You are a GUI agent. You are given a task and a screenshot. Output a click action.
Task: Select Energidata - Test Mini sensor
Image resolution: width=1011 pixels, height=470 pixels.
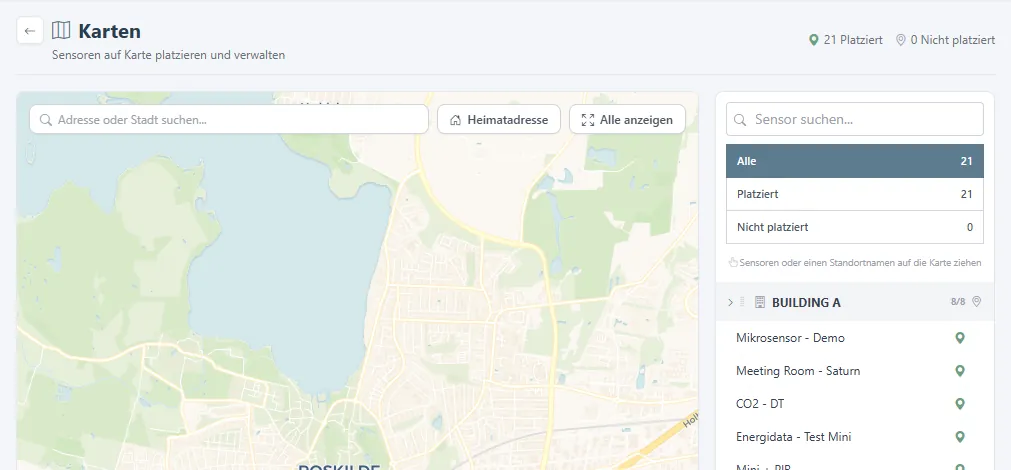[793, 436]
